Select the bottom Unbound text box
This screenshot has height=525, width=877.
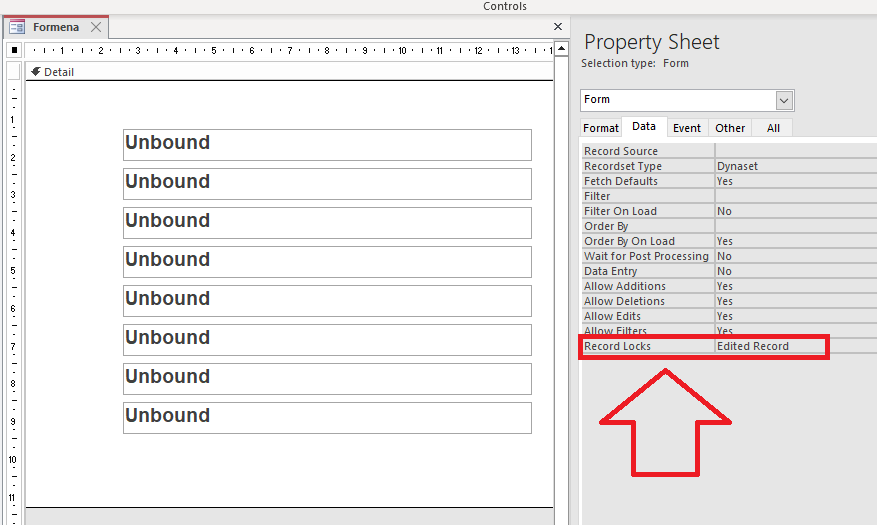pyautogui.click(x=327, y=417)
